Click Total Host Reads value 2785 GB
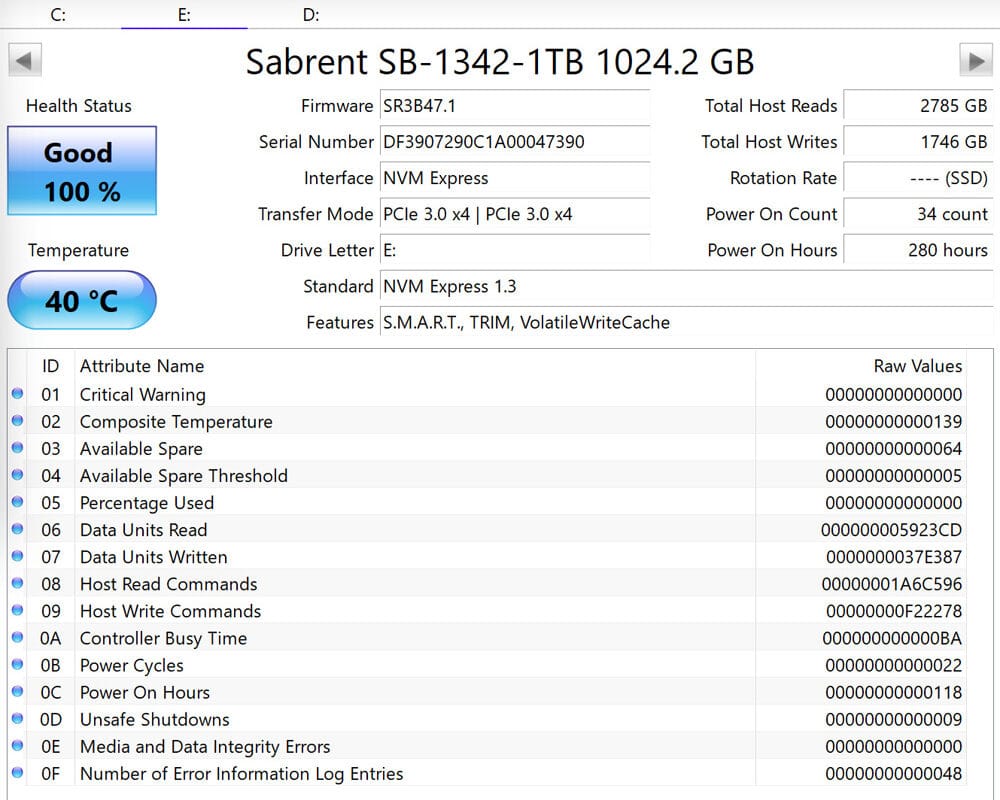1000x800 pixels. point(918,106)
